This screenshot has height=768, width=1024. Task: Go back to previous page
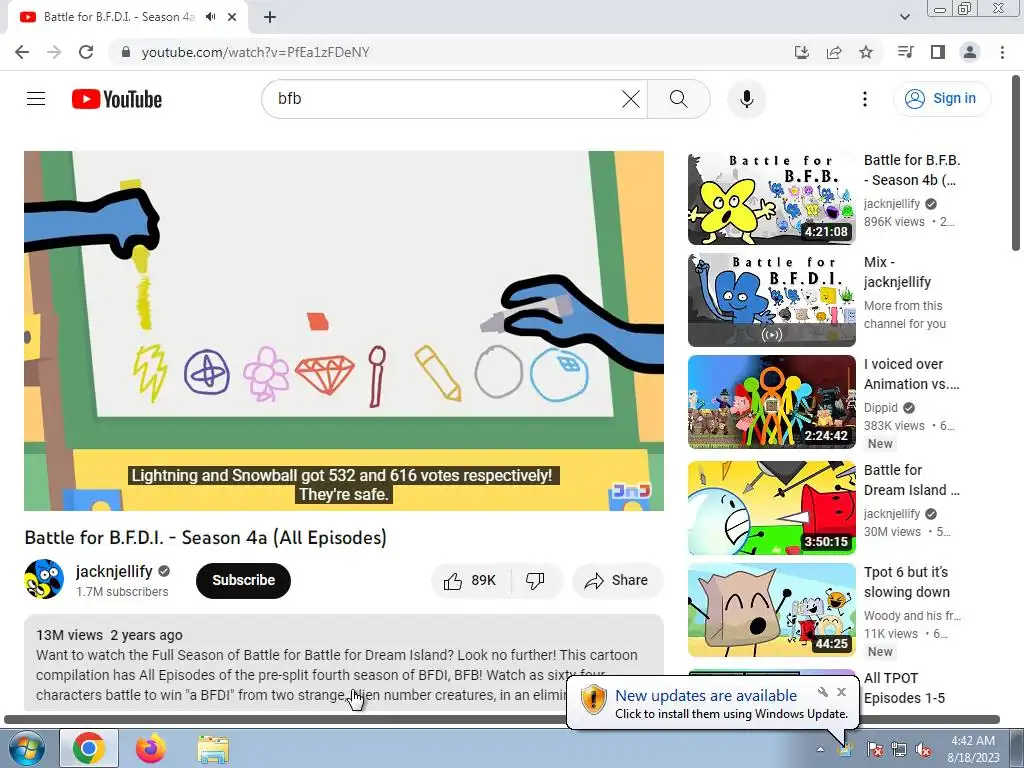(22, 52)
